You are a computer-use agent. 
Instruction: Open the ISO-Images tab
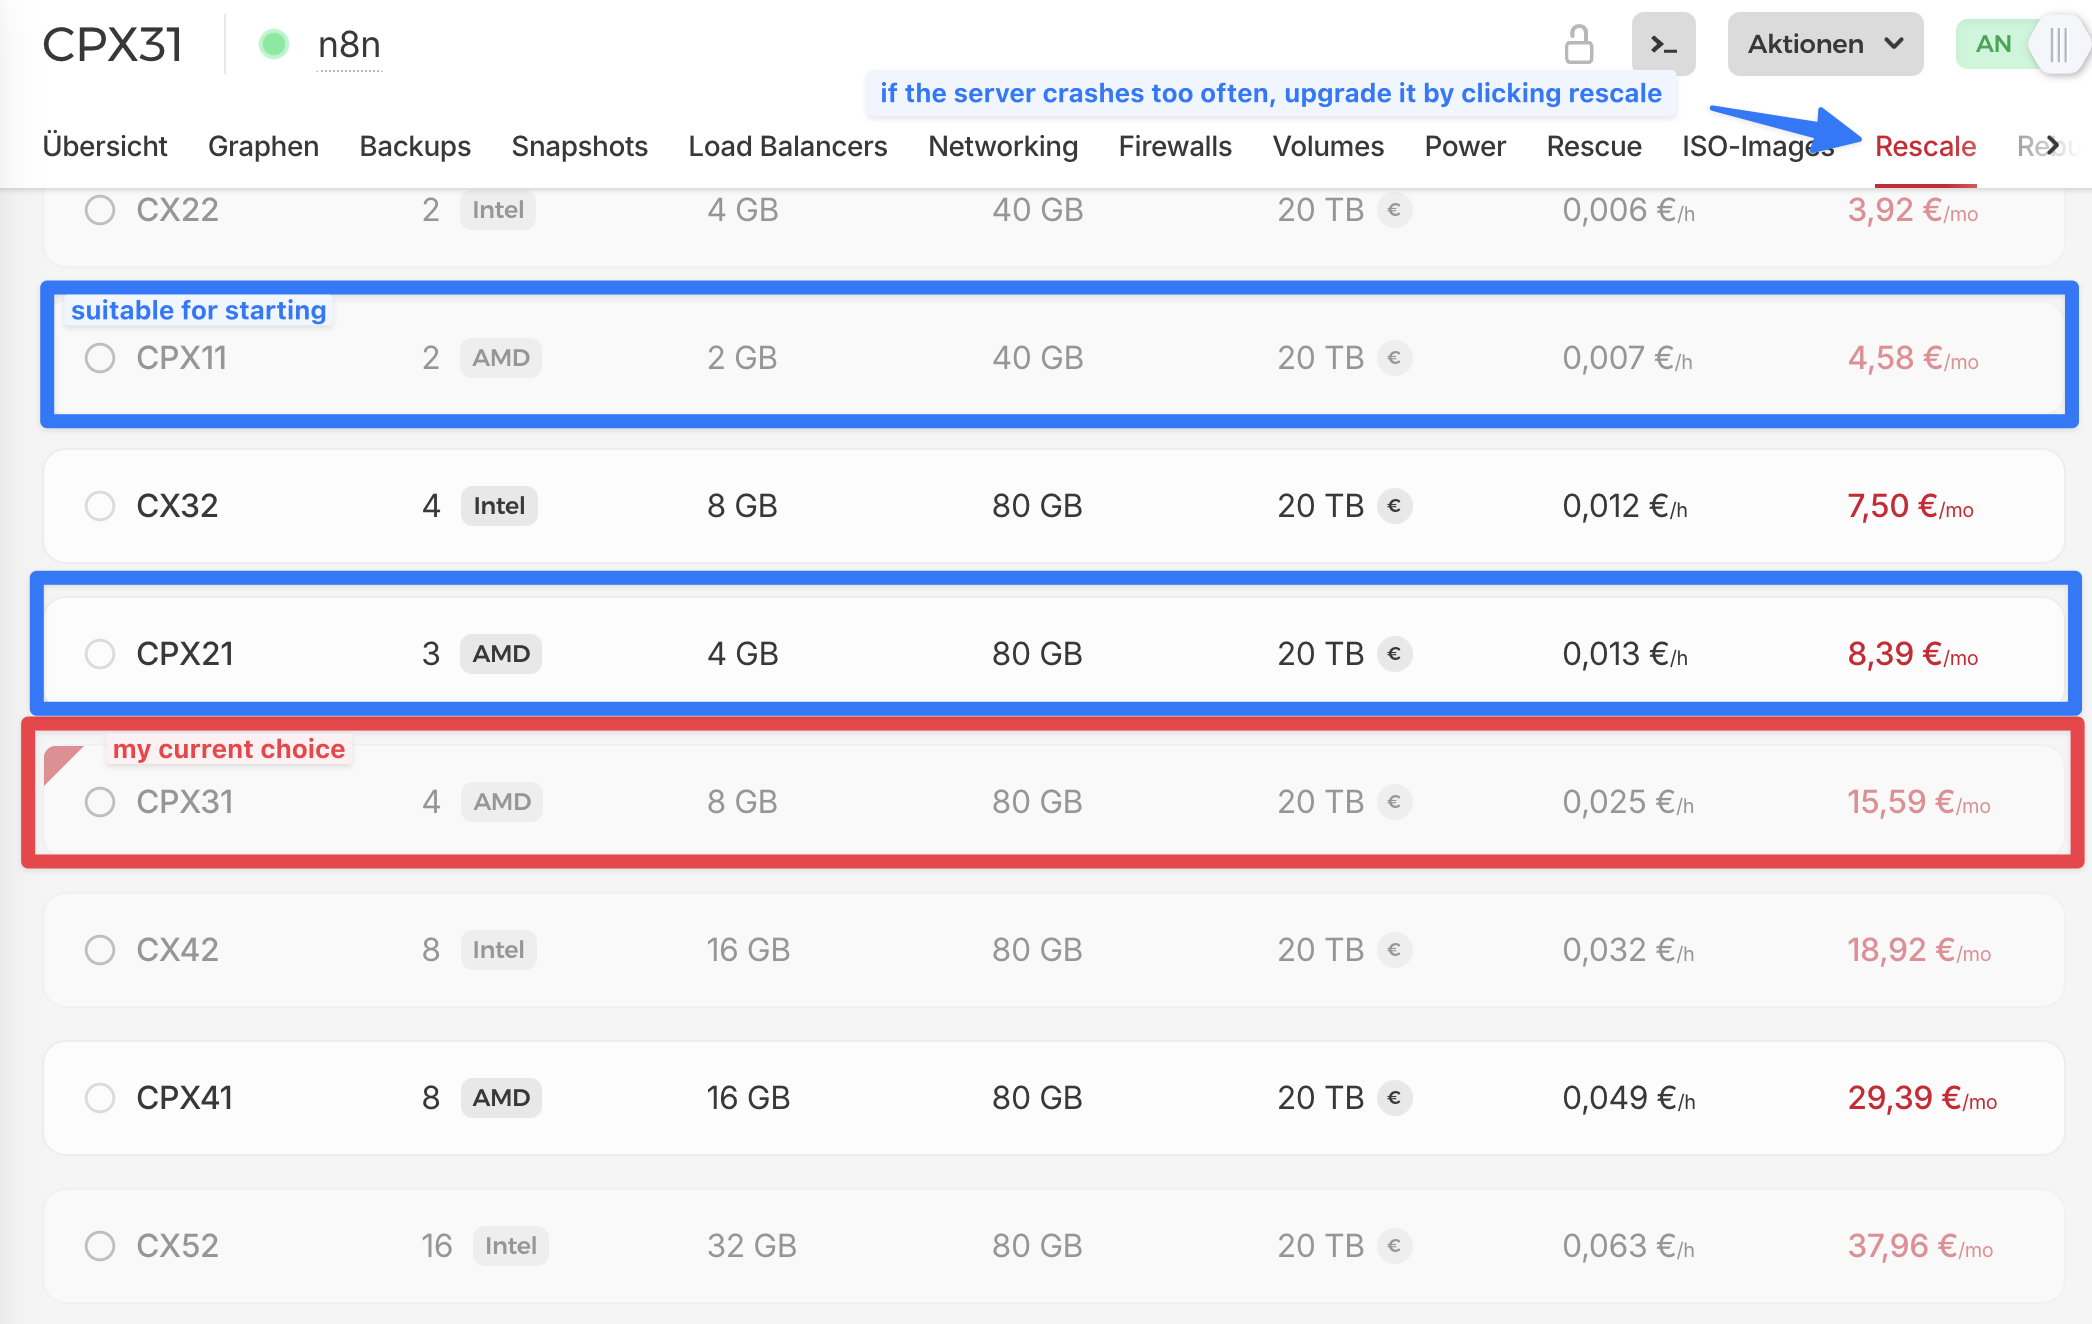pyautogui.click(x=1758, y=147)
